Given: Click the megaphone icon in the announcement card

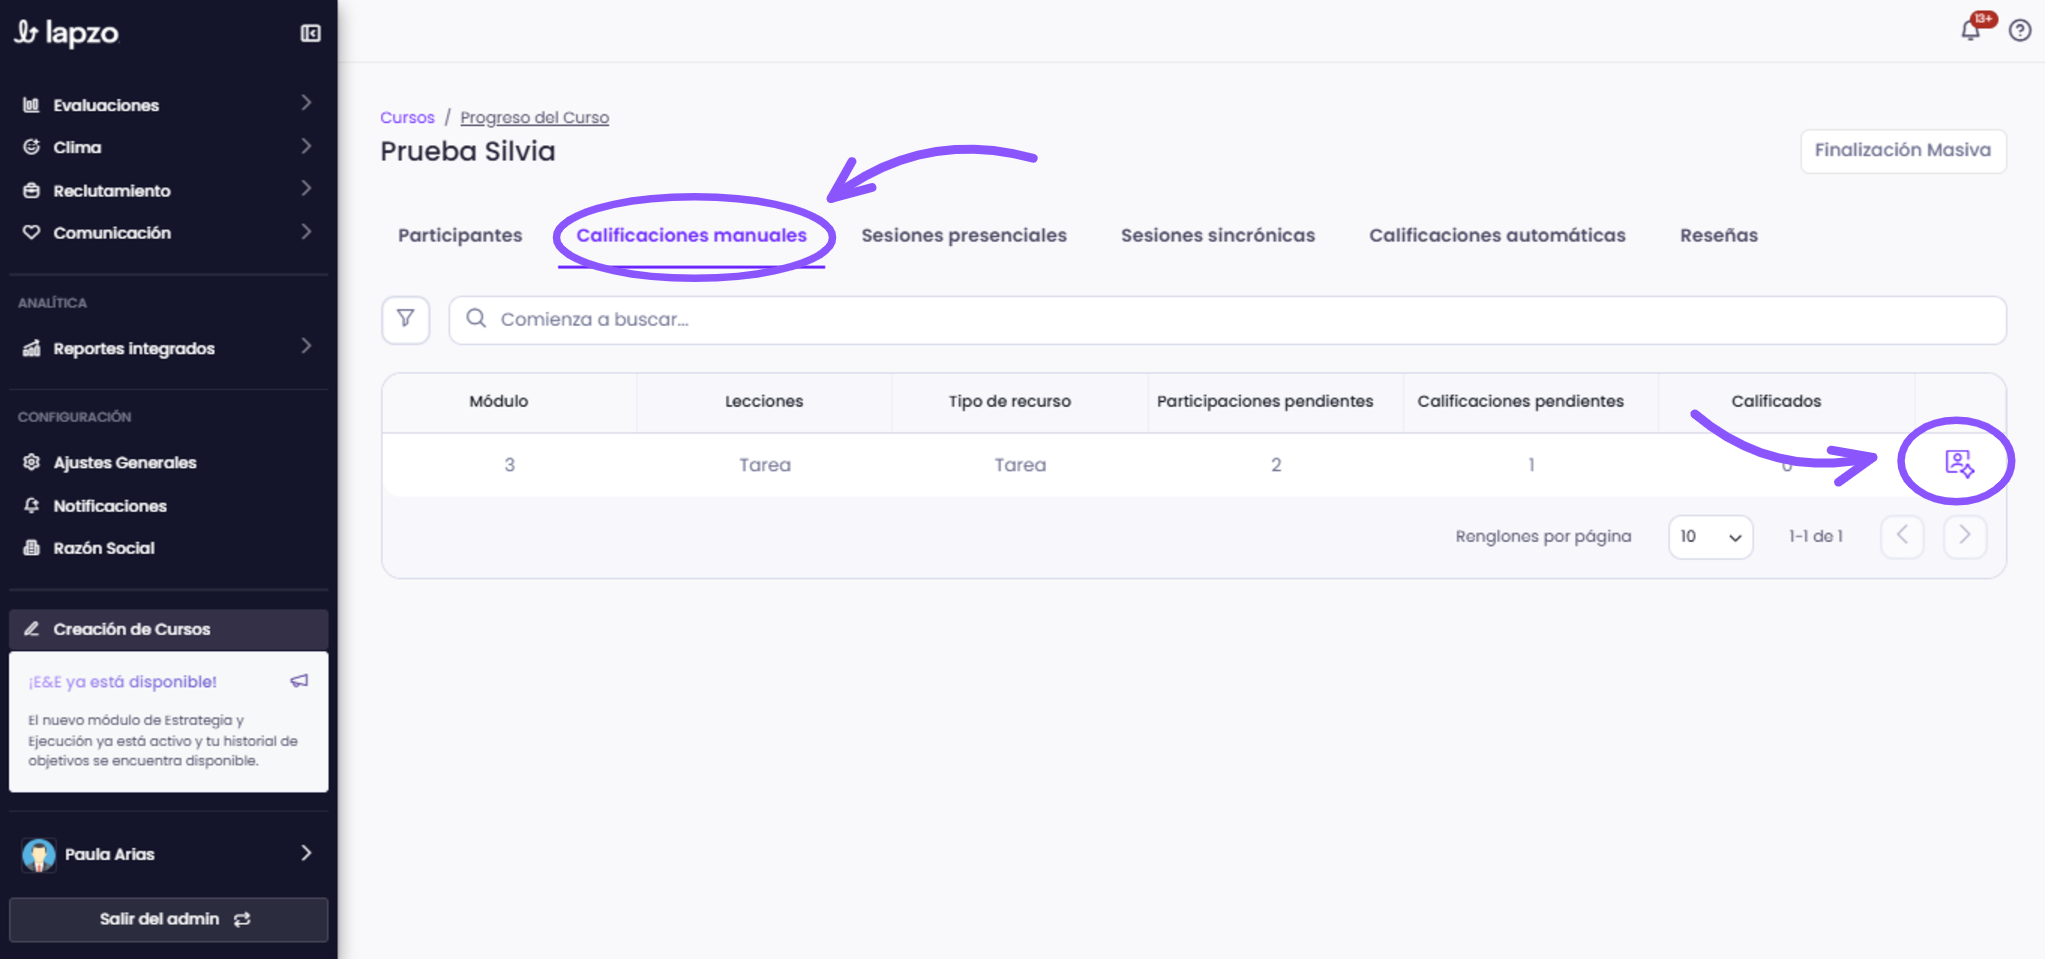Looking at the screenshot, I should [x=299, y=681].
